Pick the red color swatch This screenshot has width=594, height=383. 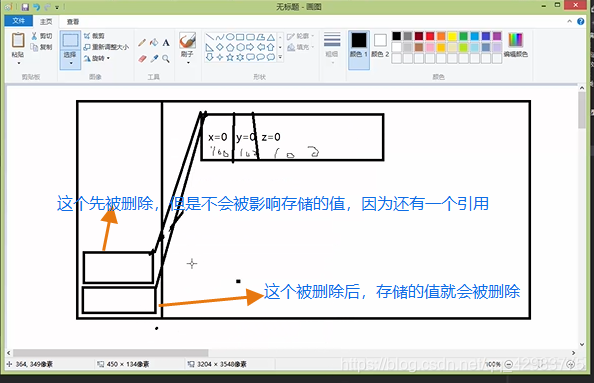point(430,36)
